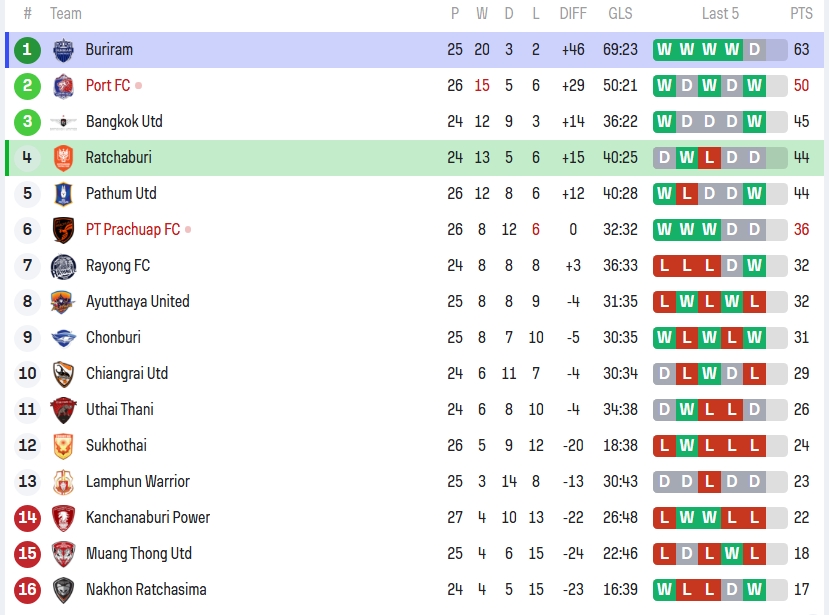Click Ratchaburi's red loss badge
The width and height of the screenshot is (829, 615).
[x=709, y=158]
